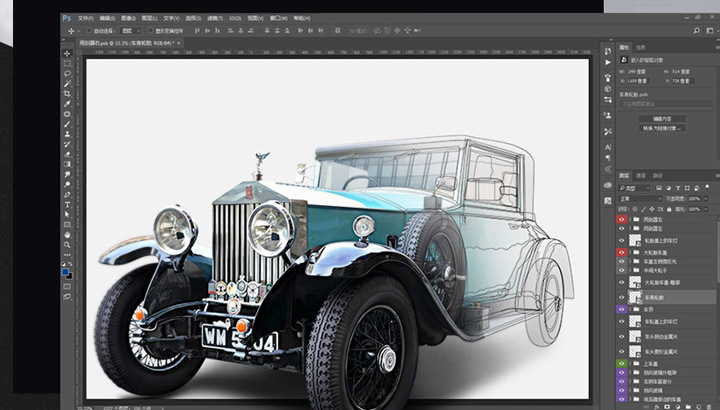The image size is (720, 410).
Task: Enable the Auto-Select checkbox
Action: [x=90, y=31]
